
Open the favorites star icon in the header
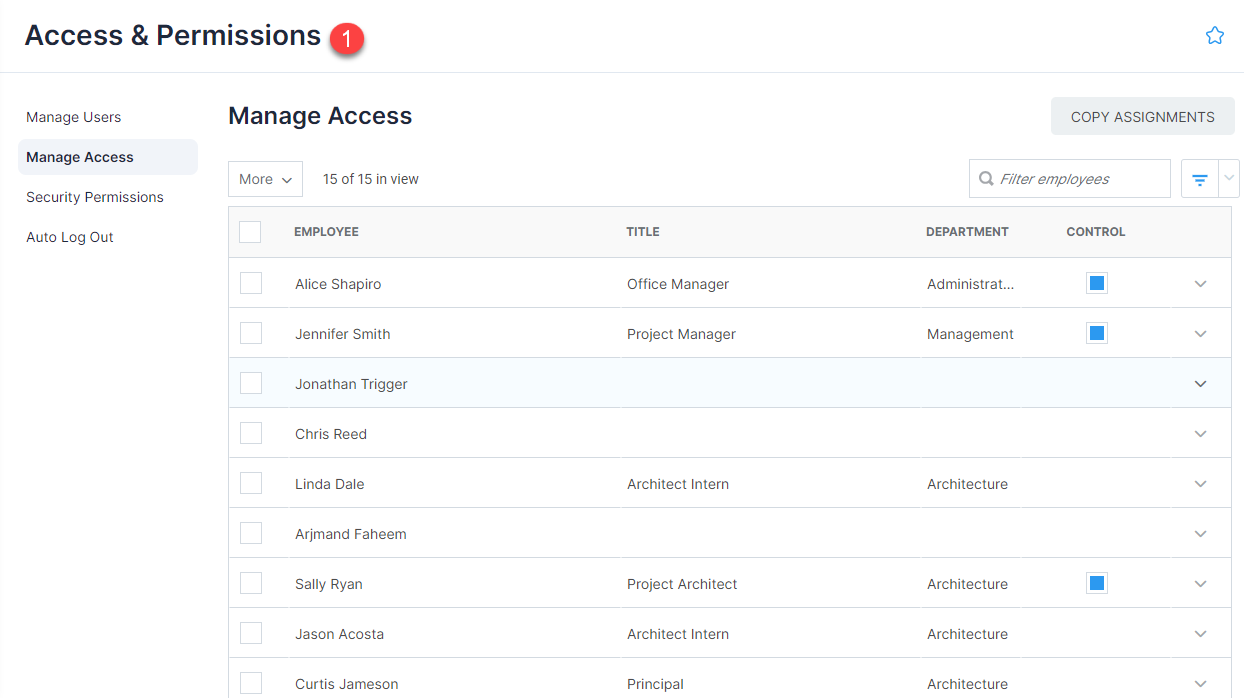(x=1214, y=34)
